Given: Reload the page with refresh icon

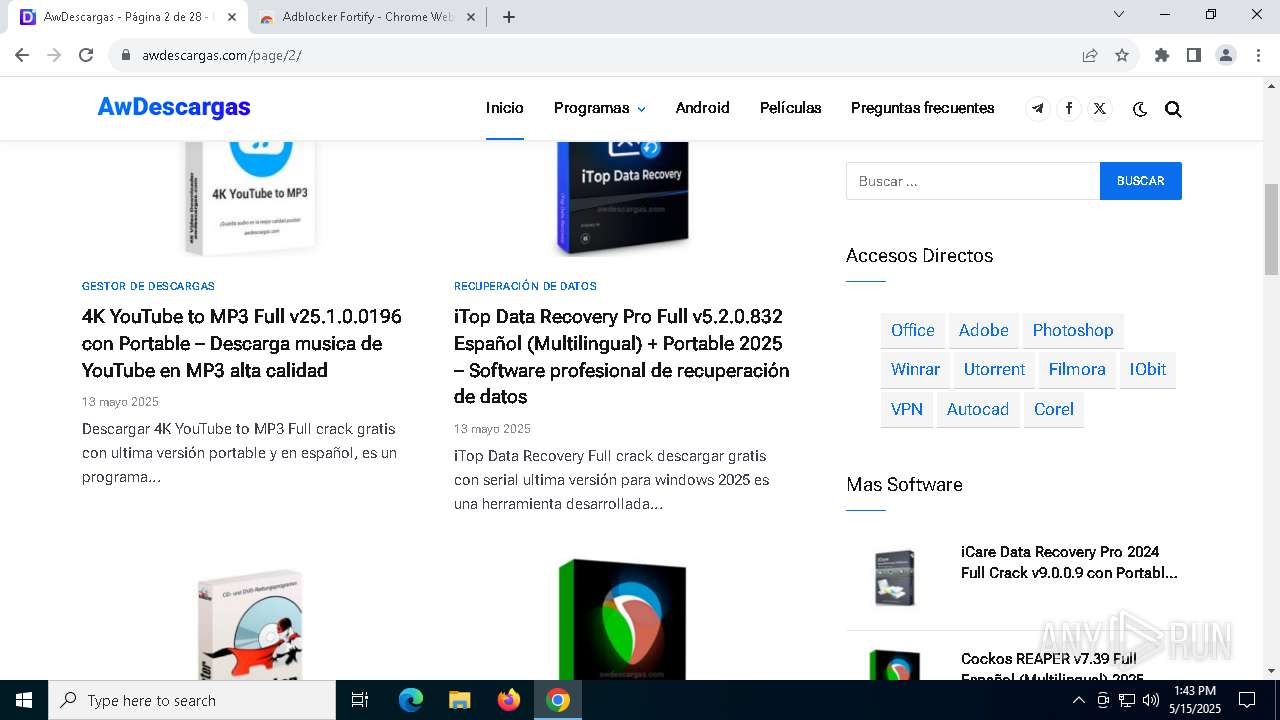Looking at the screenshot, I should (86, 55).
